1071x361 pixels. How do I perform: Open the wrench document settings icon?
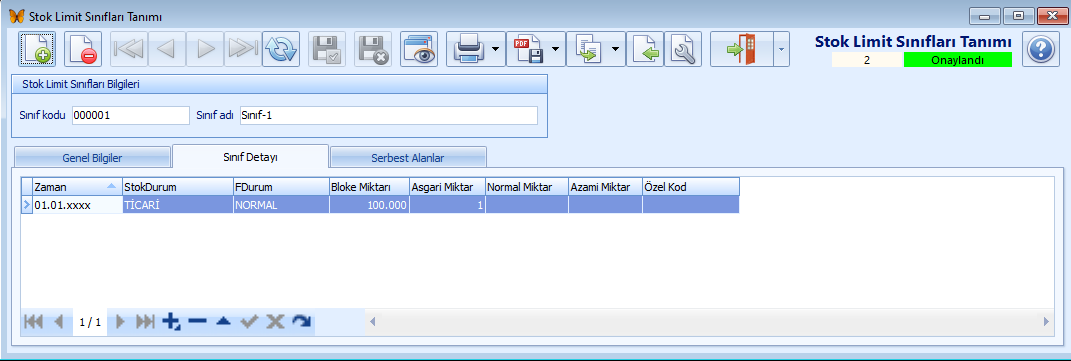pos(683,49)
